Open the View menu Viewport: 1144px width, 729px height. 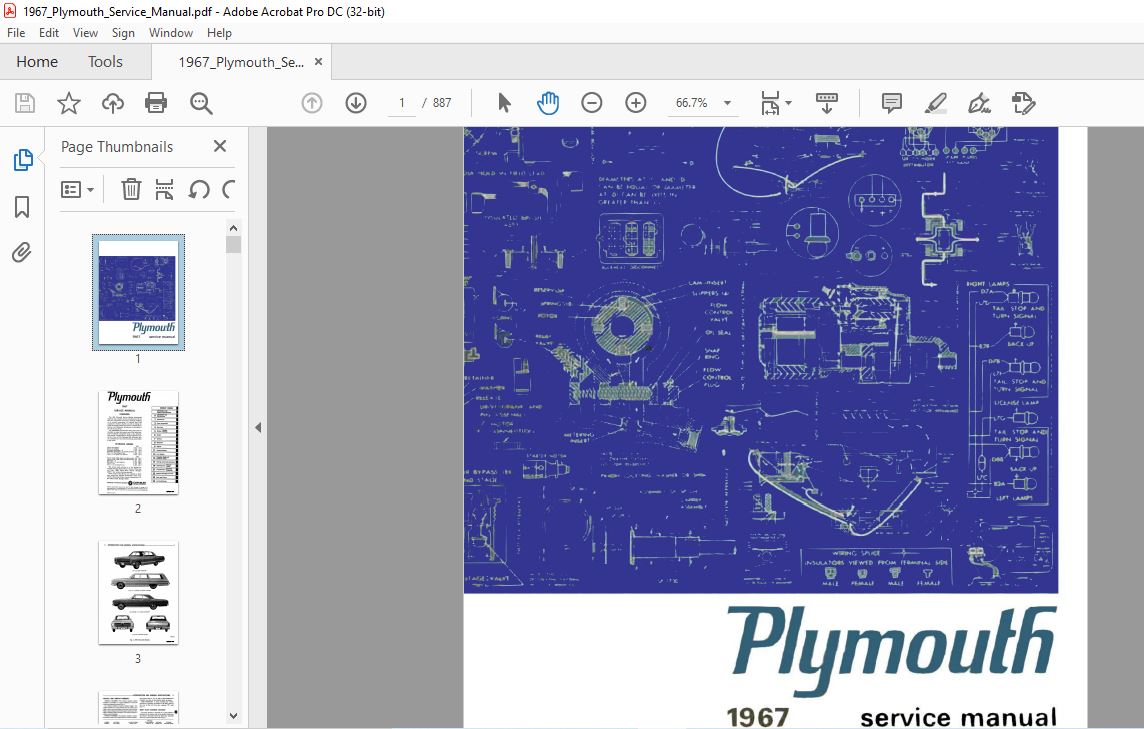click(85, 33)
